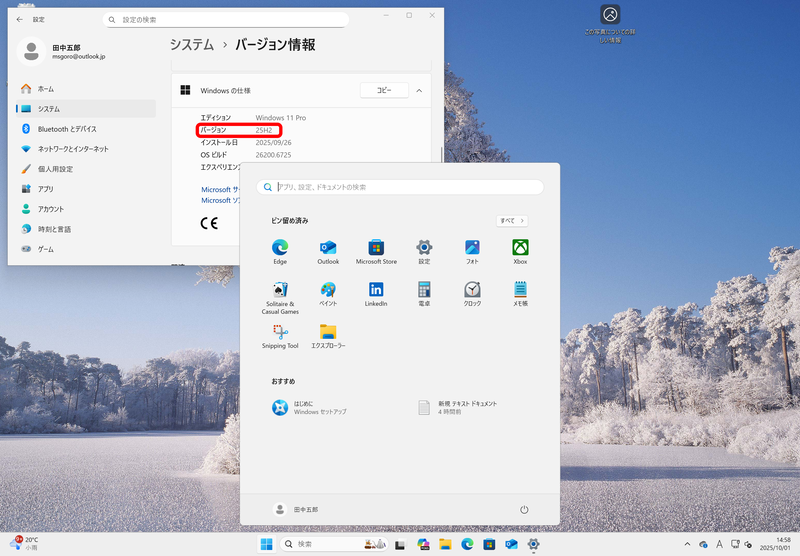Click the Settings window scrollbar
This screenshot has height=556, width=800.
tap(441, 154)
